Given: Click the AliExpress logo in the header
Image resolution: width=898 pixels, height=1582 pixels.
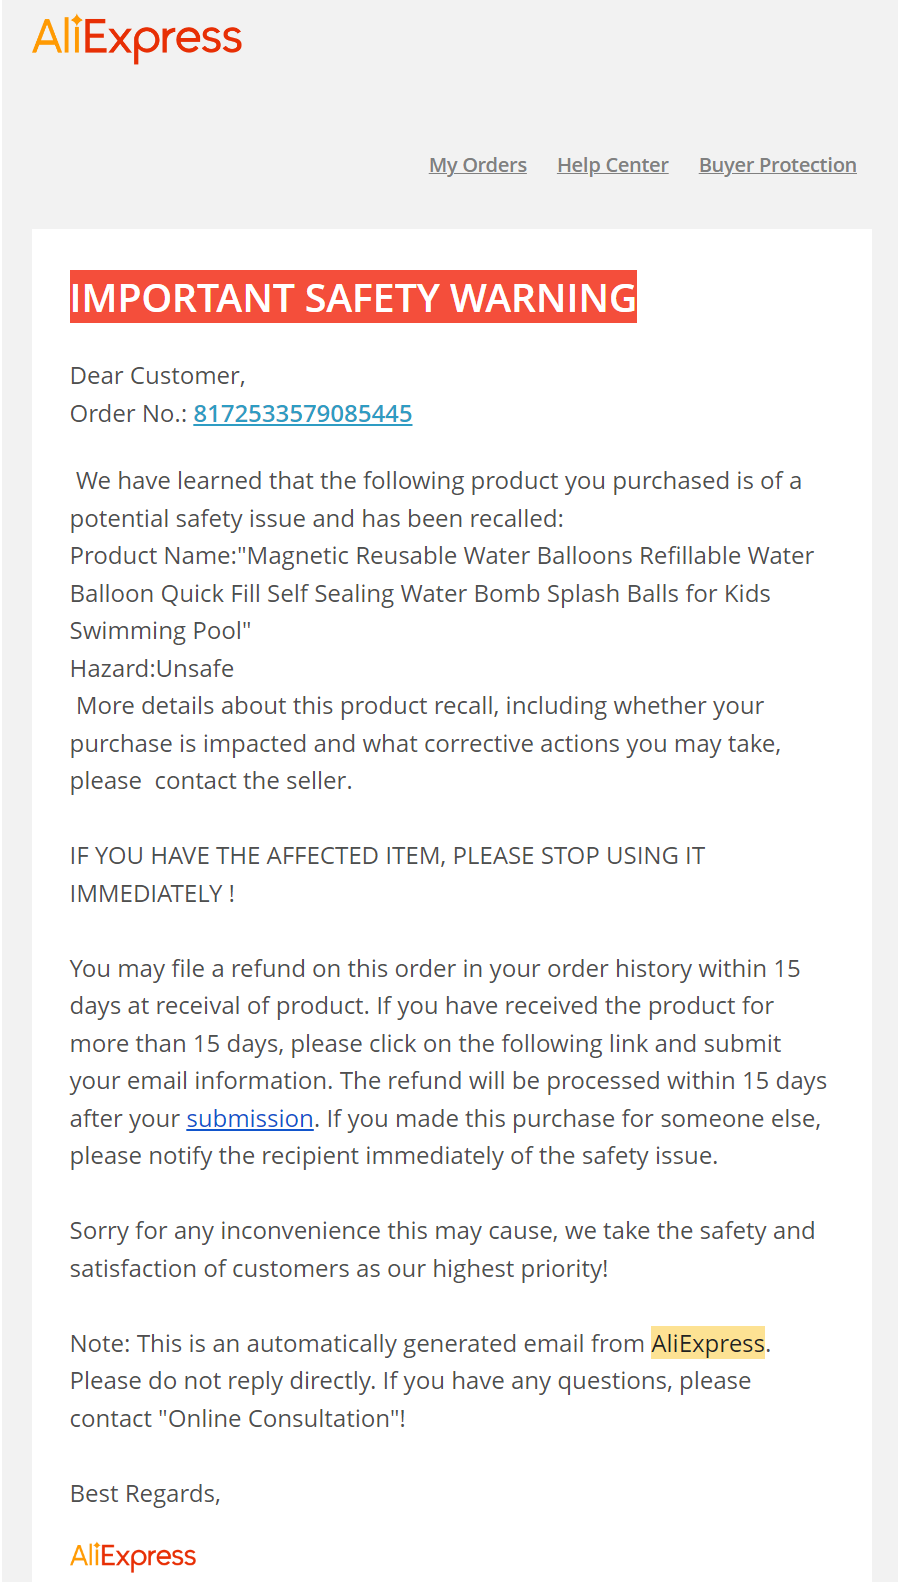Looking at the screenshot, I should (x=137, y=39).
